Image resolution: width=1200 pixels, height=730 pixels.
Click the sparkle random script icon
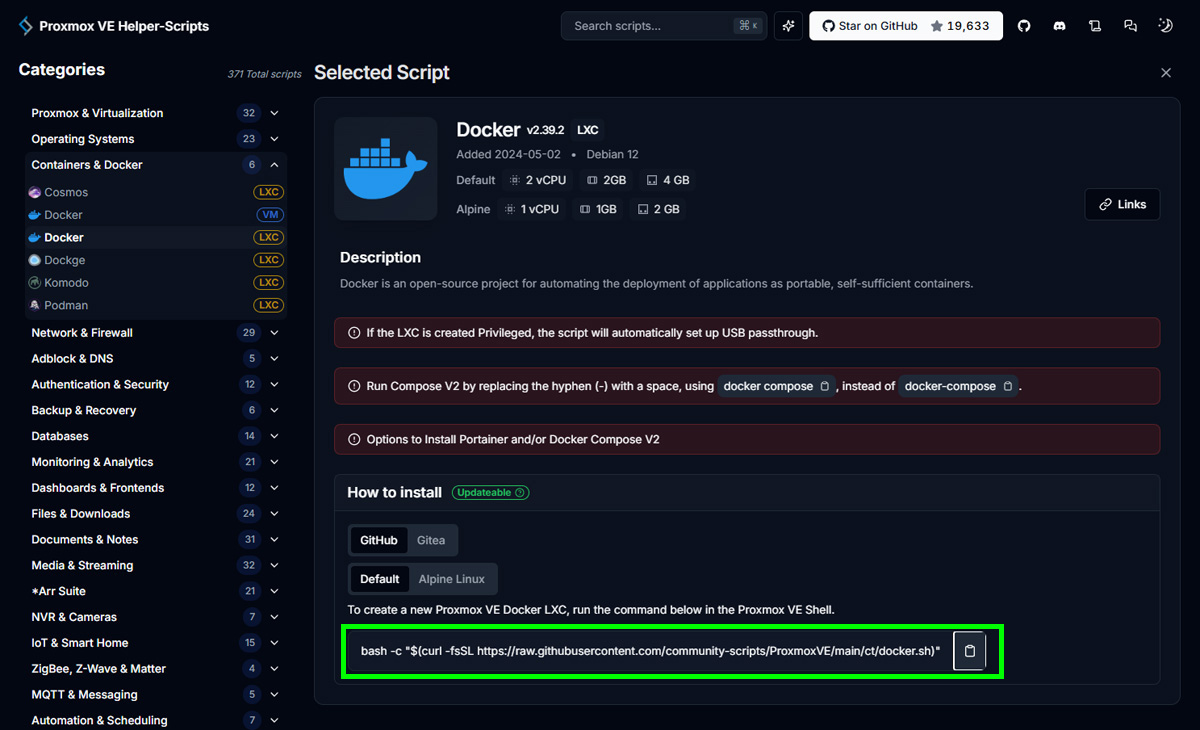click(x=788, y=26)
